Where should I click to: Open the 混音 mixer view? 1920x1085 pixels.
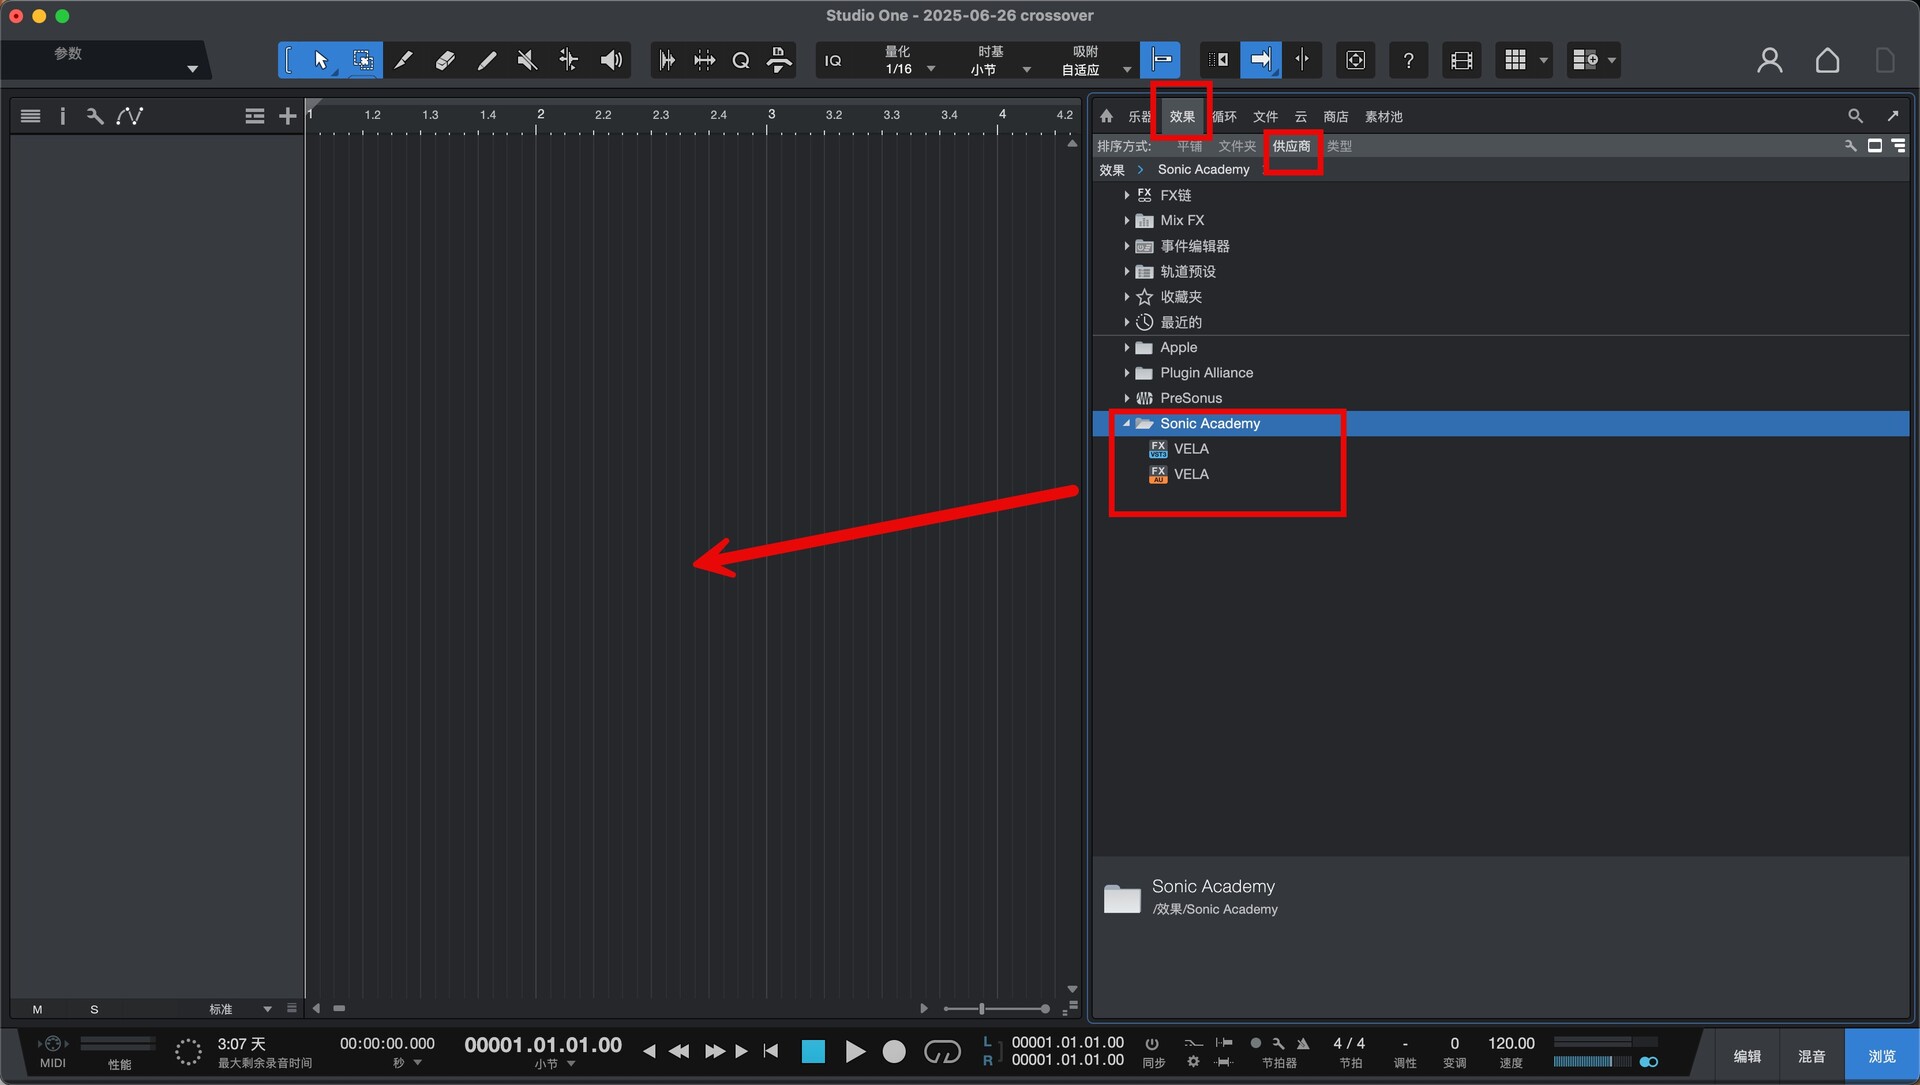click(x=1811, y=1056)
